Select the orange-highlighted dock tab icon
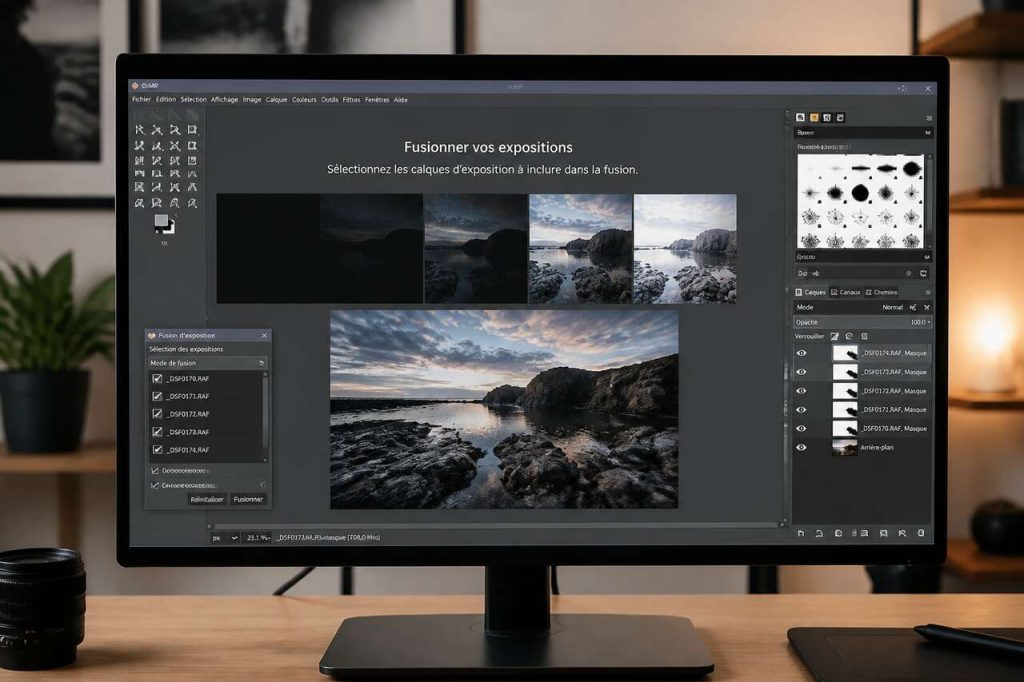Screen dimensions: 1024x682 click(x=814, y=118)
